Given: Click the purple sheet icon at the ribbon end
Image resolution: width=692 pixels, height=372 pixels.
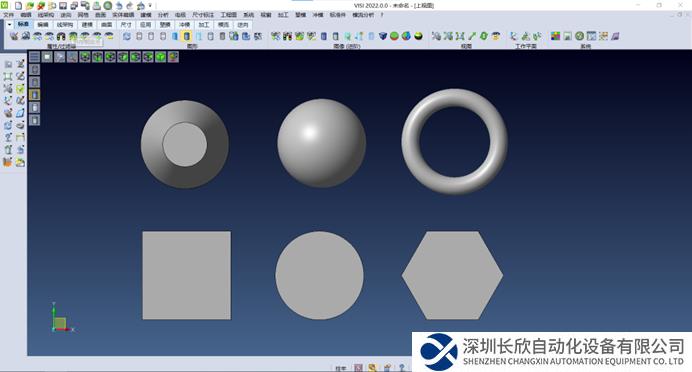Looking at the screenshot, I should click(615, 36).
